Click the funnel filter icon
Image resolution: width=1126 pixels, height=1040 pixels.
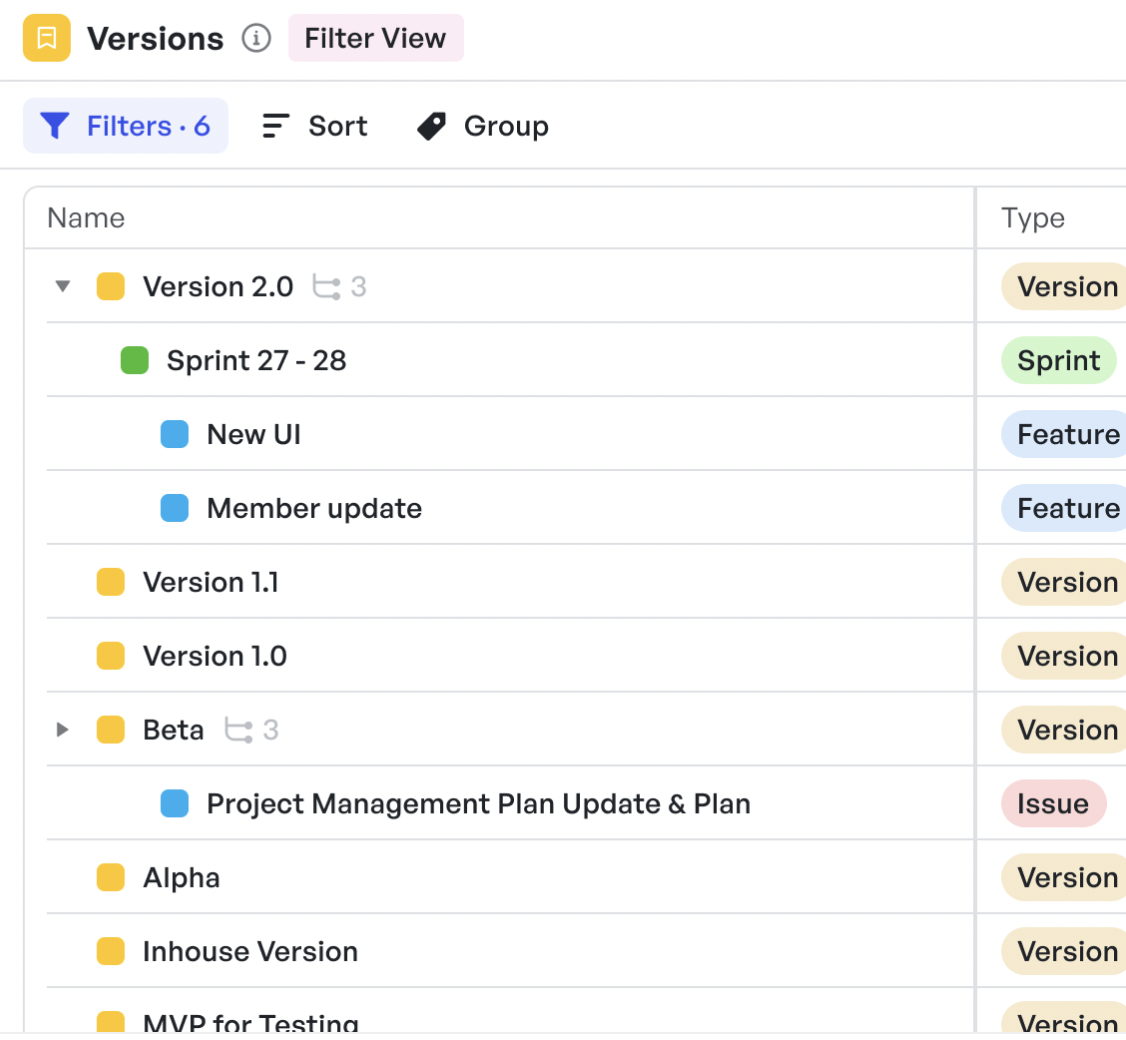pos(55,126)
